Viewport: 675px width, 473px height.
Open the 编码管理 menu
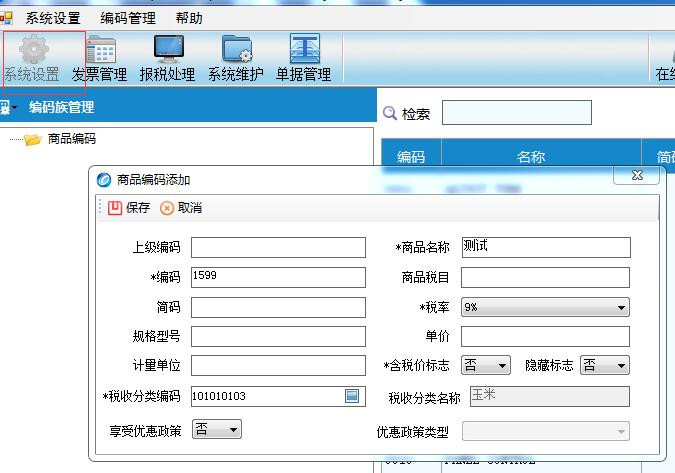pyautogui.click(x=128, y=18)
